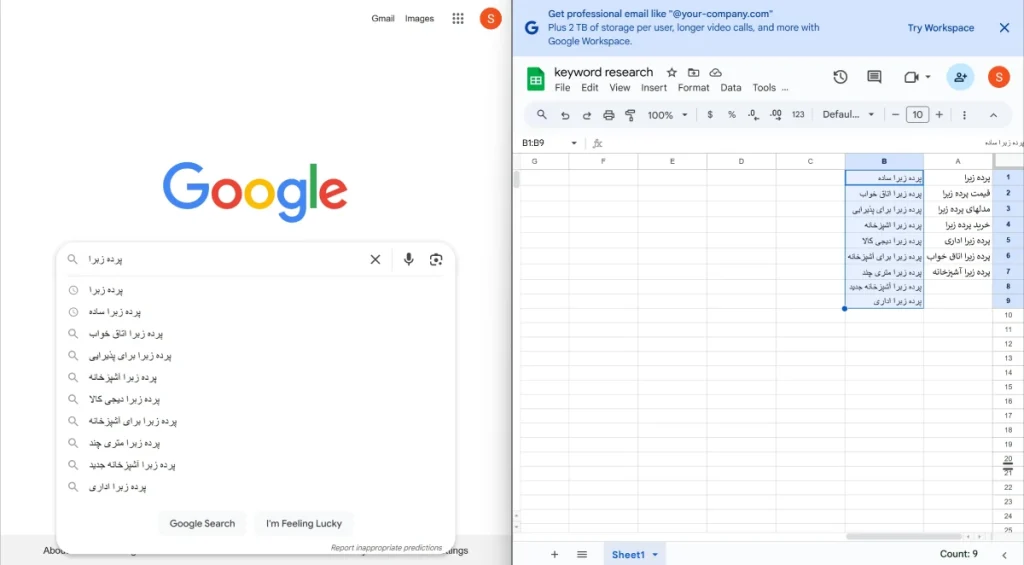Viewport: 1024px width, 565px height.
Task: Search the menus with magnifier icon
Action: (x=541, y=115)
